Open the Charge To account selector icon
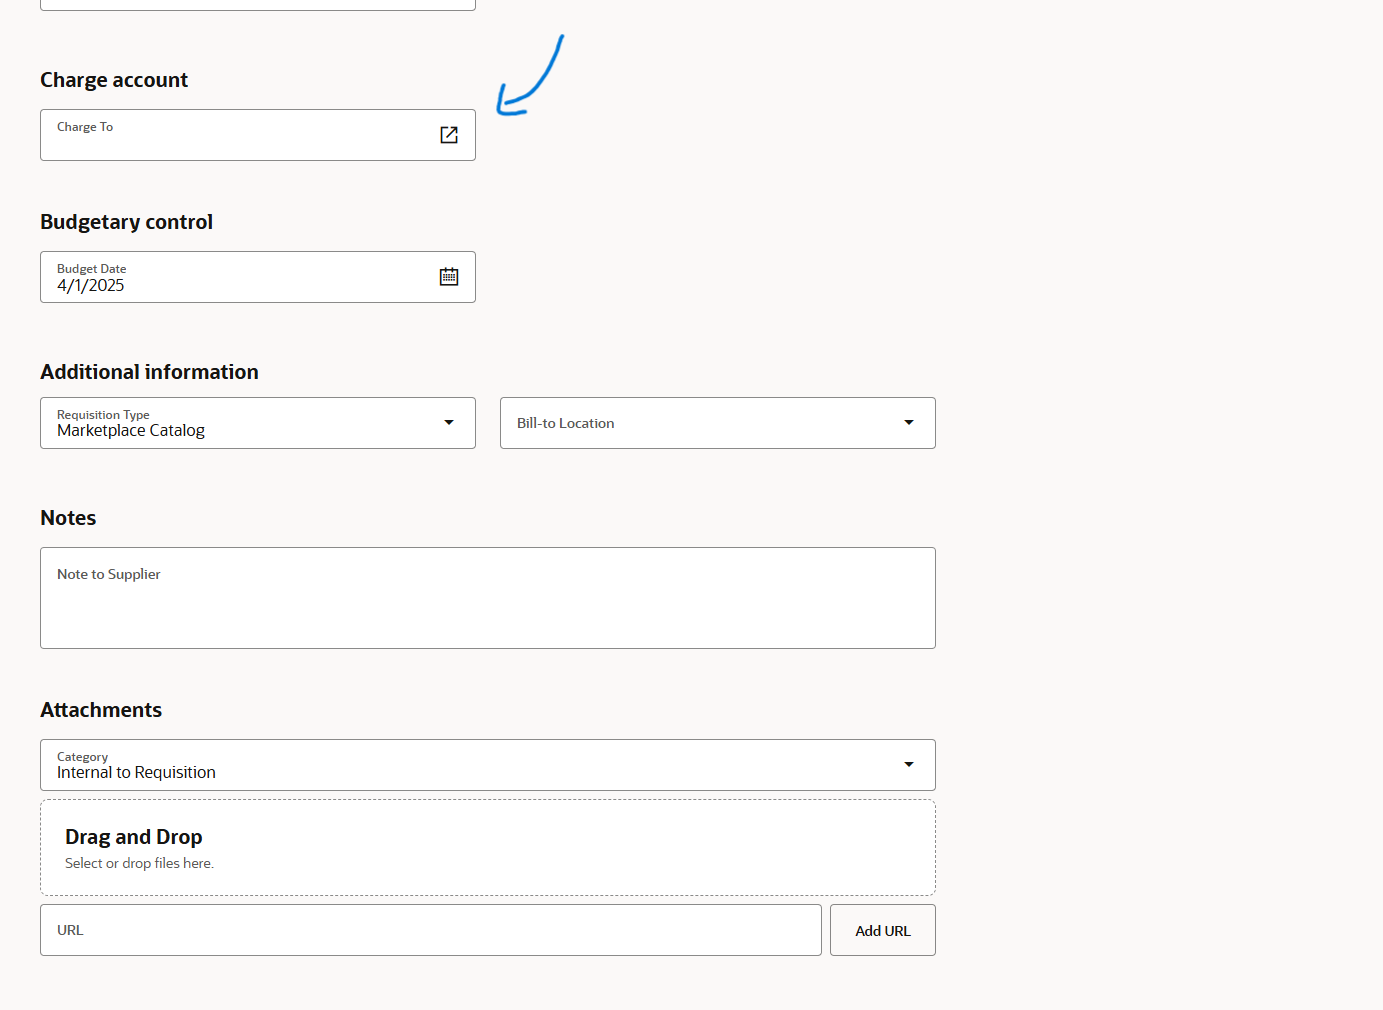 (449, 135)
